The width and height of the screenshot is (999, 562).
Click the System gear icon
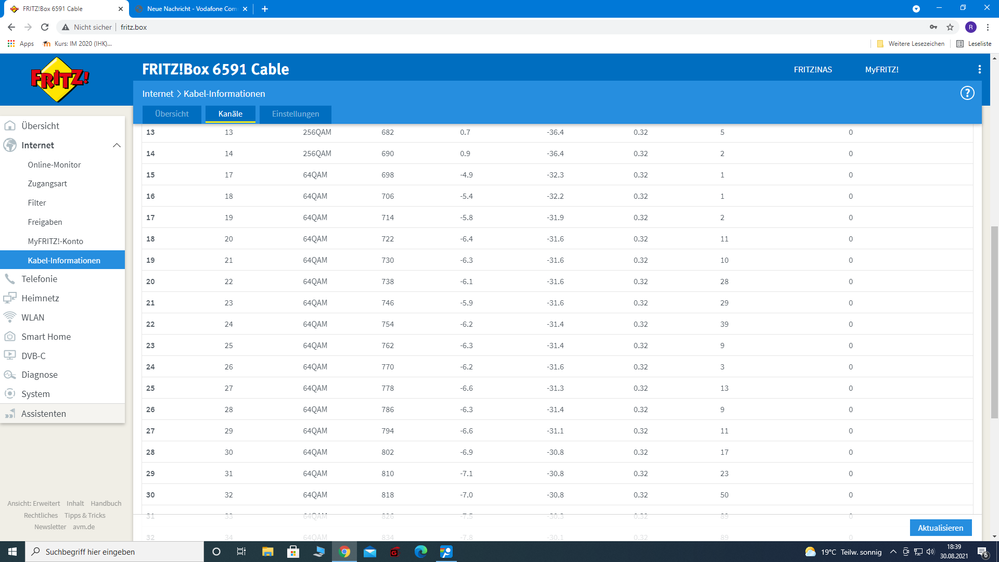point(10,394)
